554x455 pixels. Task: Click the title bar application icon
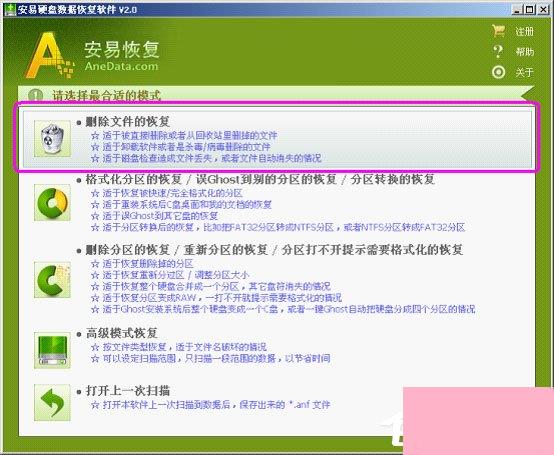(10, 9)
